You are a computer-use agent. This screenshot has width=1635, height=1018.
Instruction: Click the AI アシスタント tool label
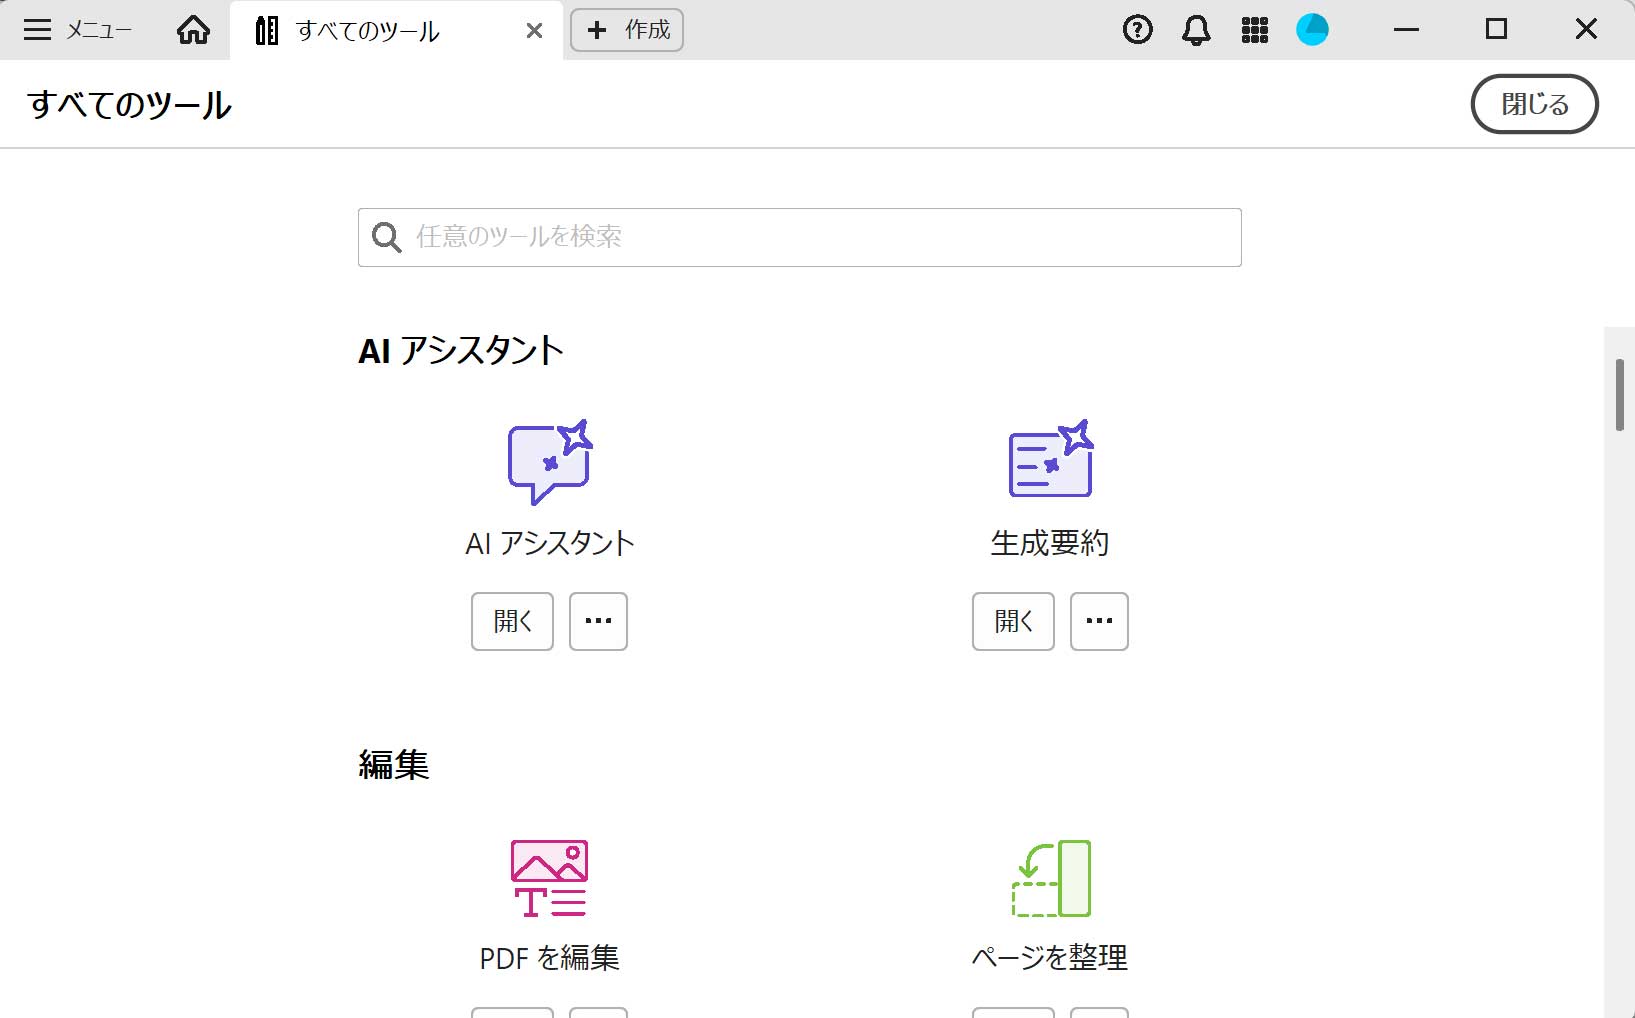[x=550, y=543]
